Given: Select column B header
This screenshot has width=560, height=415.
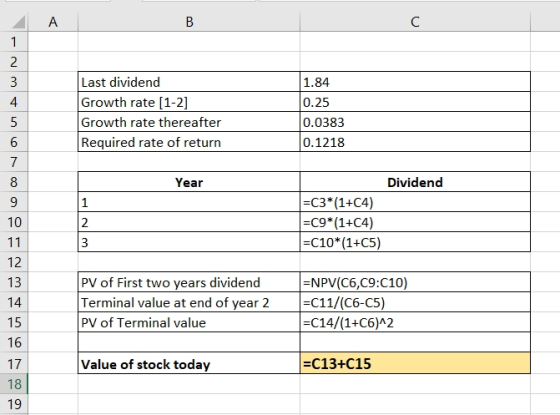Looking at the screenshot, I should click(189, 22).
